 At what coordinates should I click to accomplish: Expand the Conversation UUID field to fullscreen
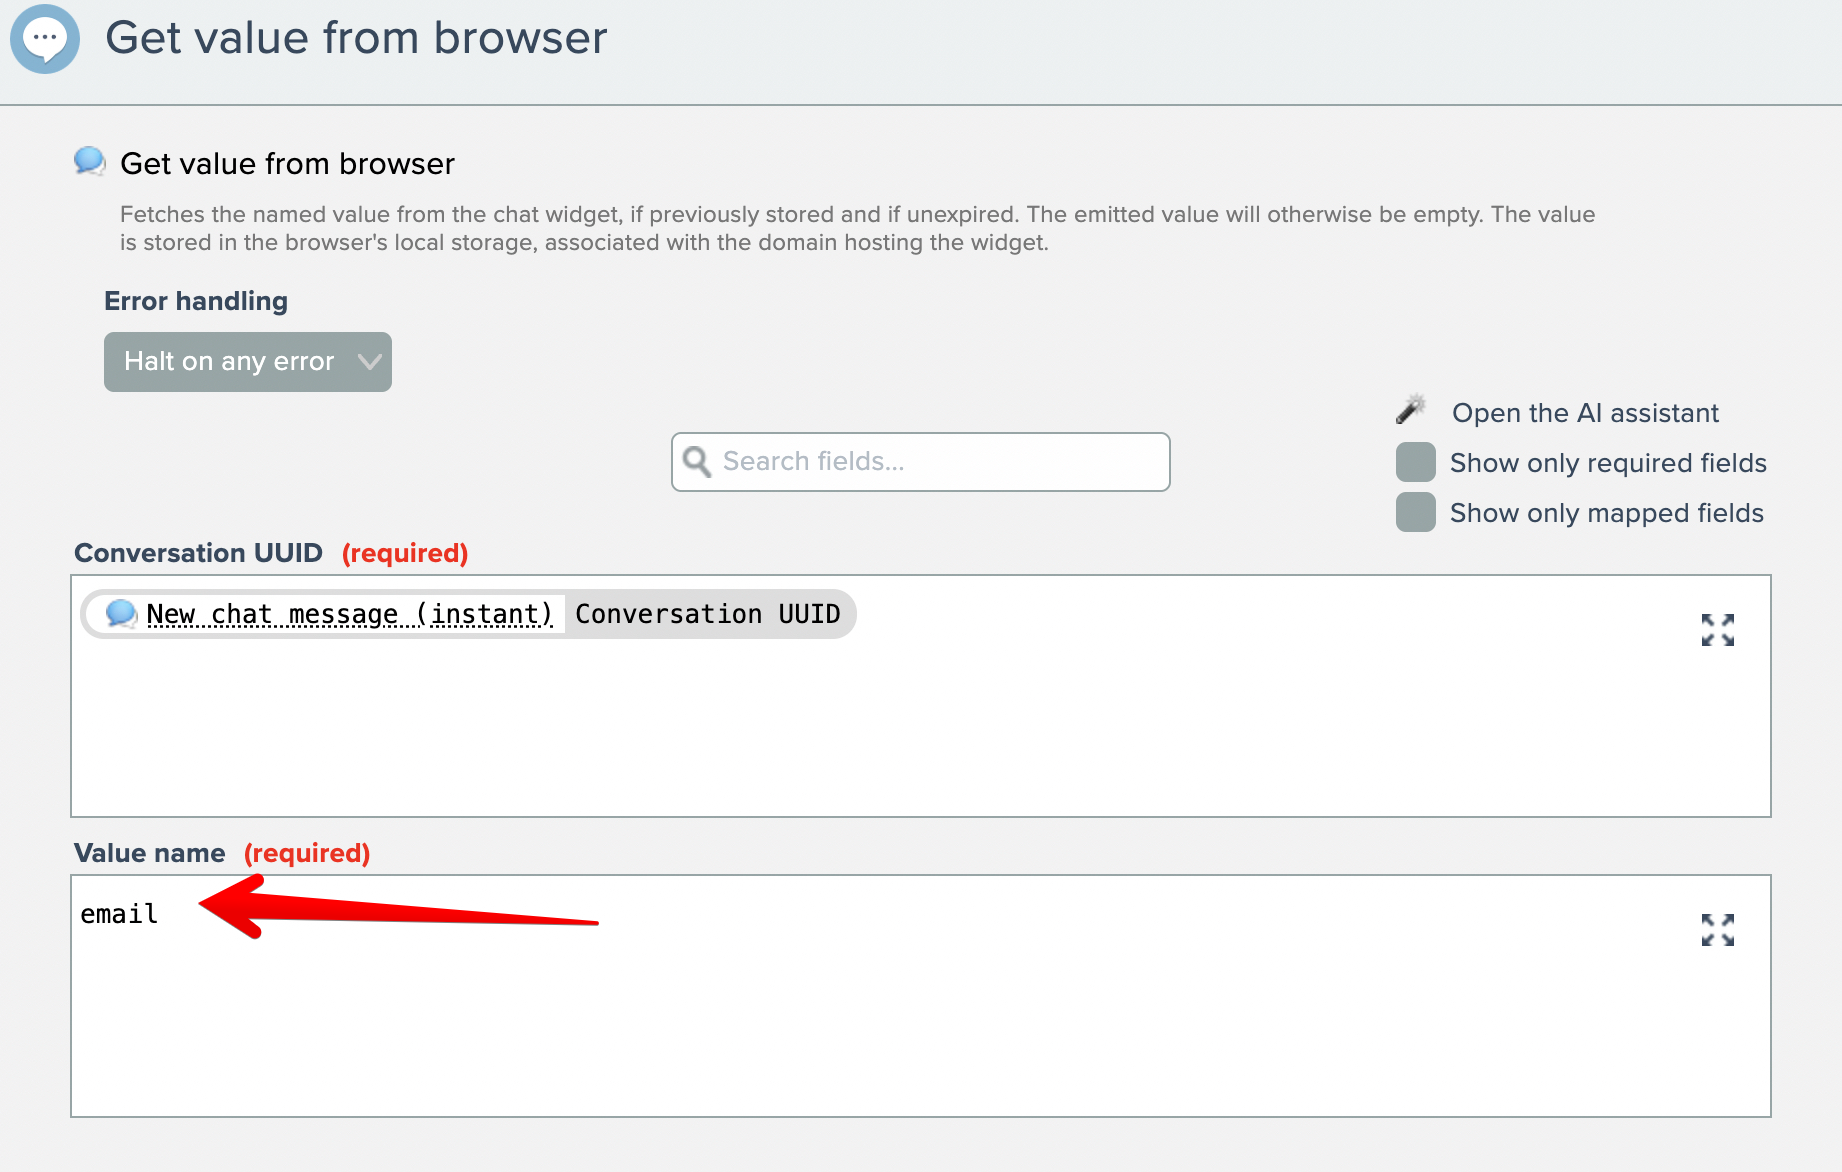[x=1717, y=630]
